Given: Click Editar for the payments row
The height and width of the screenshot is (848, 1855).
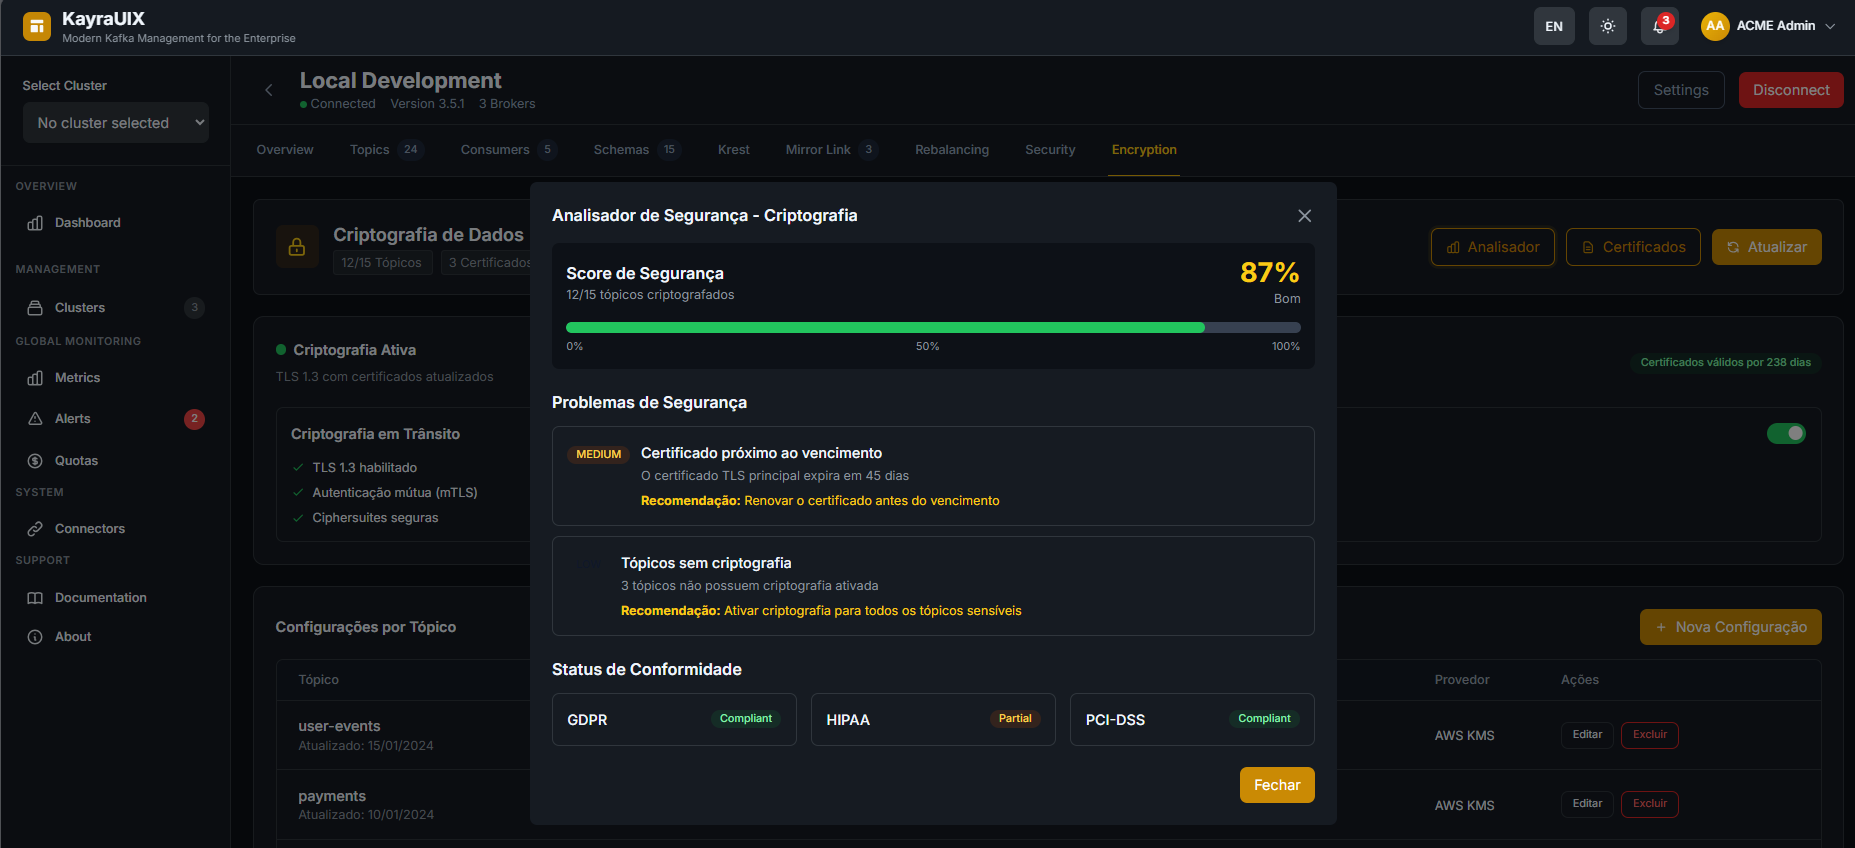Looking at the screenshot, I should coord(1587,804).
